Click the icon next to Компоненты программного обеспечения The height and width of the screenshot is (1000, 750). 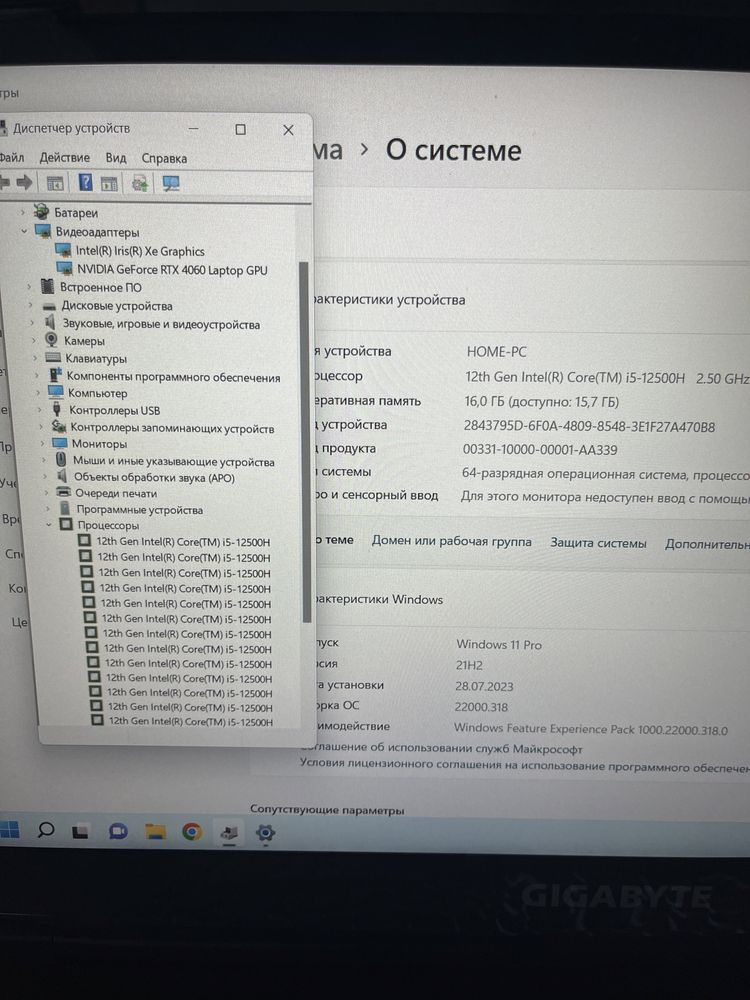click(55, 376)
